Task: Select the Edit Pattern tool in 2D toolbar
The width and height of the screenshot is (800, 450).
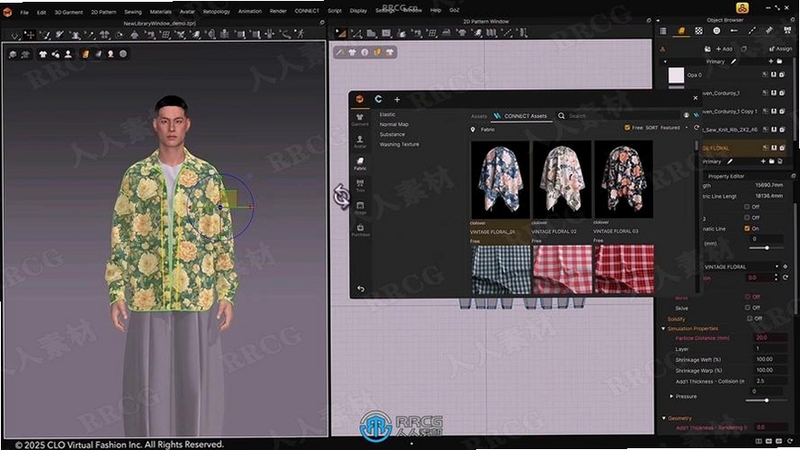Action: [x=356, y=33]
